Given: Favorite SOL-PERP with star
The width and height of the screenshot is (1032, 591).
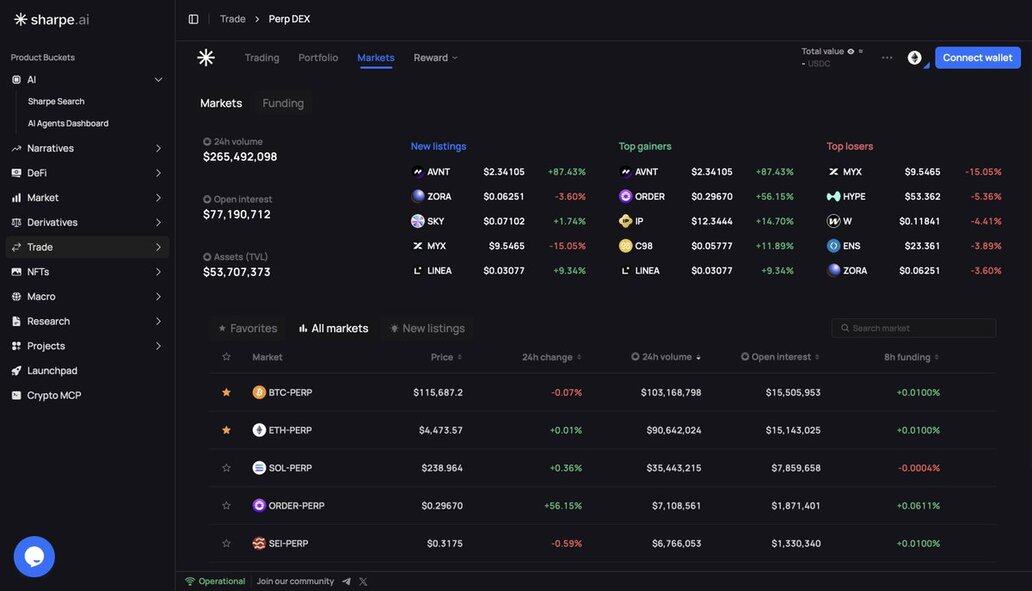Looking at the screenshot, I should click(226, 468).
